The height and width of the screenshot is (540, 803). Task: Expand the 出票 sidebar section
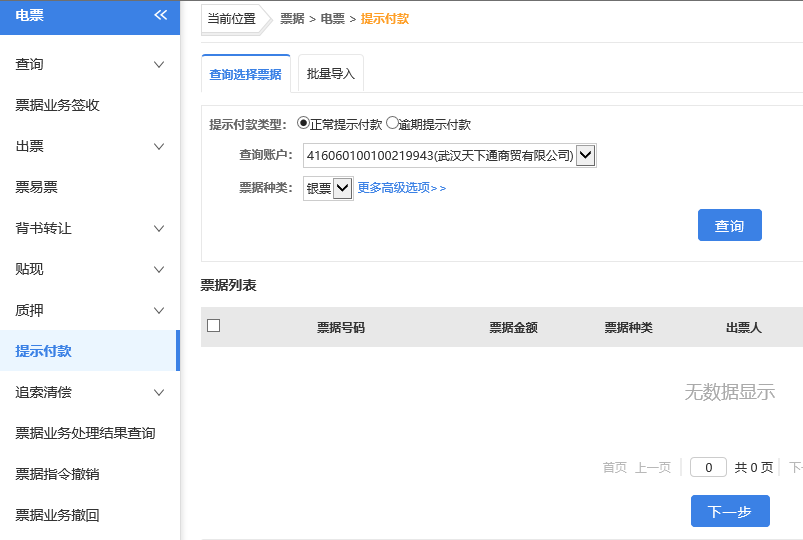click(159, 147)
